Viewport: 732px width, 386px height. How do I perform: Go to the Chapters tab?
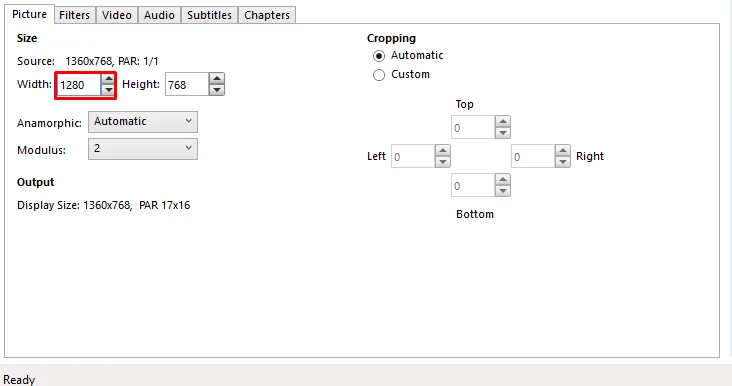pos(267,15)
